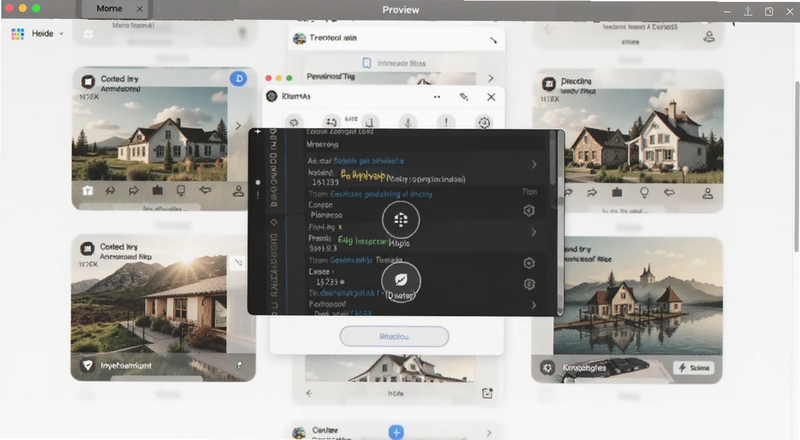
Task: Open the gear icon at left of KtumAs toolbar
Action: pyautogui.click(x=294, y=123)
